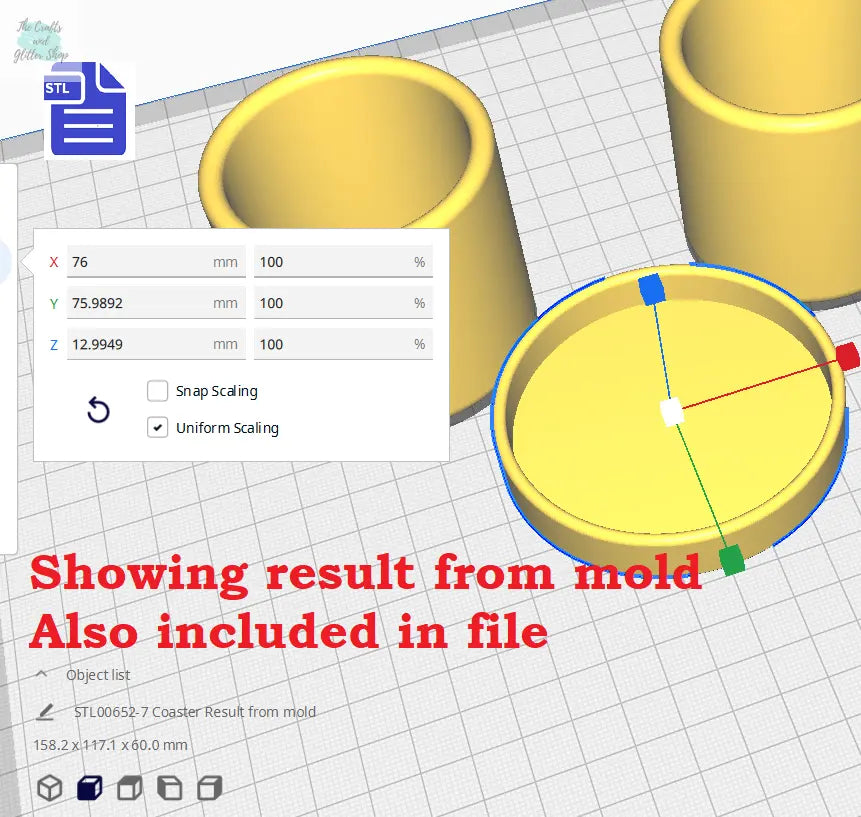Click the pencil edit icon beside object name
Screen dimensions: 861x817
45,712
